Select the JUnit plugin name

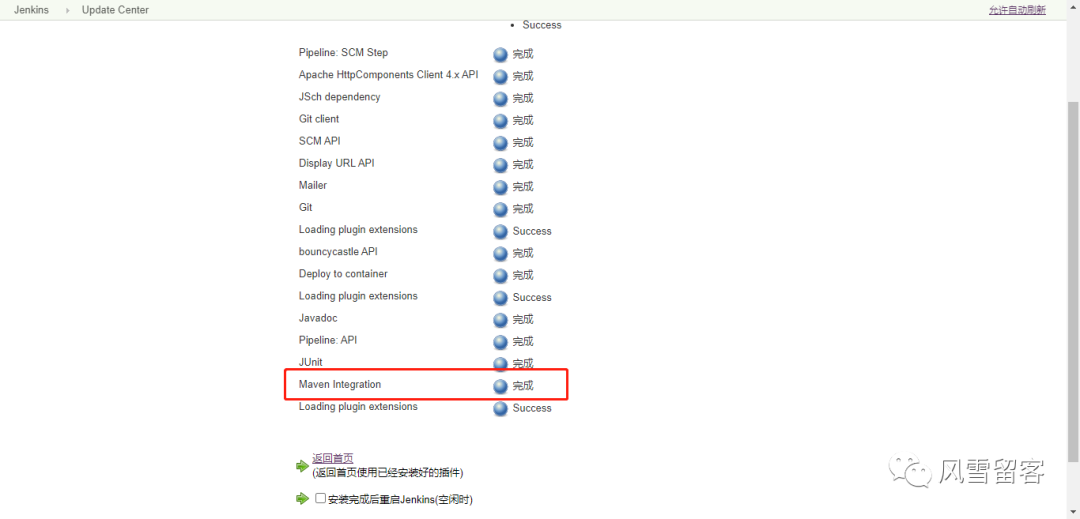(311, 362)
